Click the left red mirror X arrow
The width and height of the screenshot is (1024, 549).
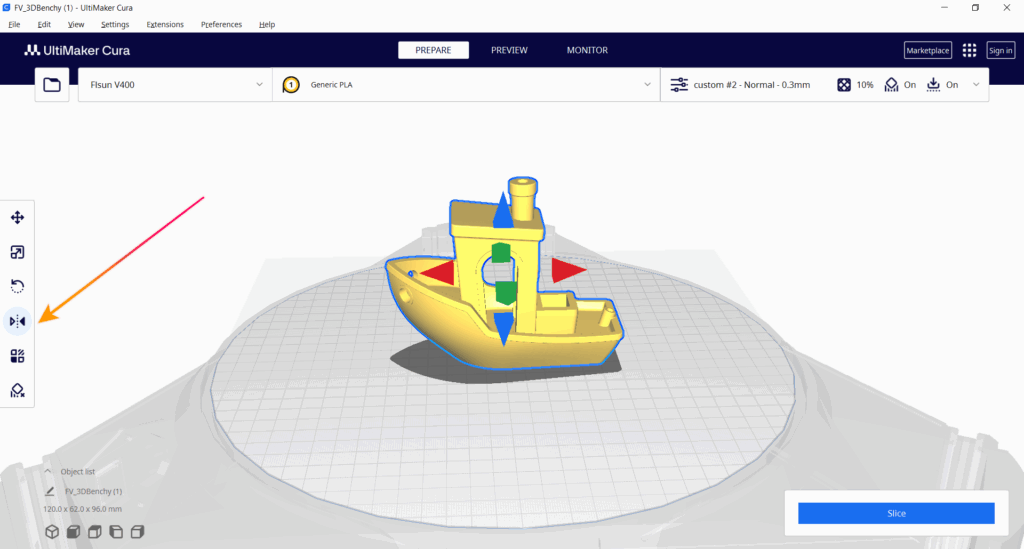point(437,272)
